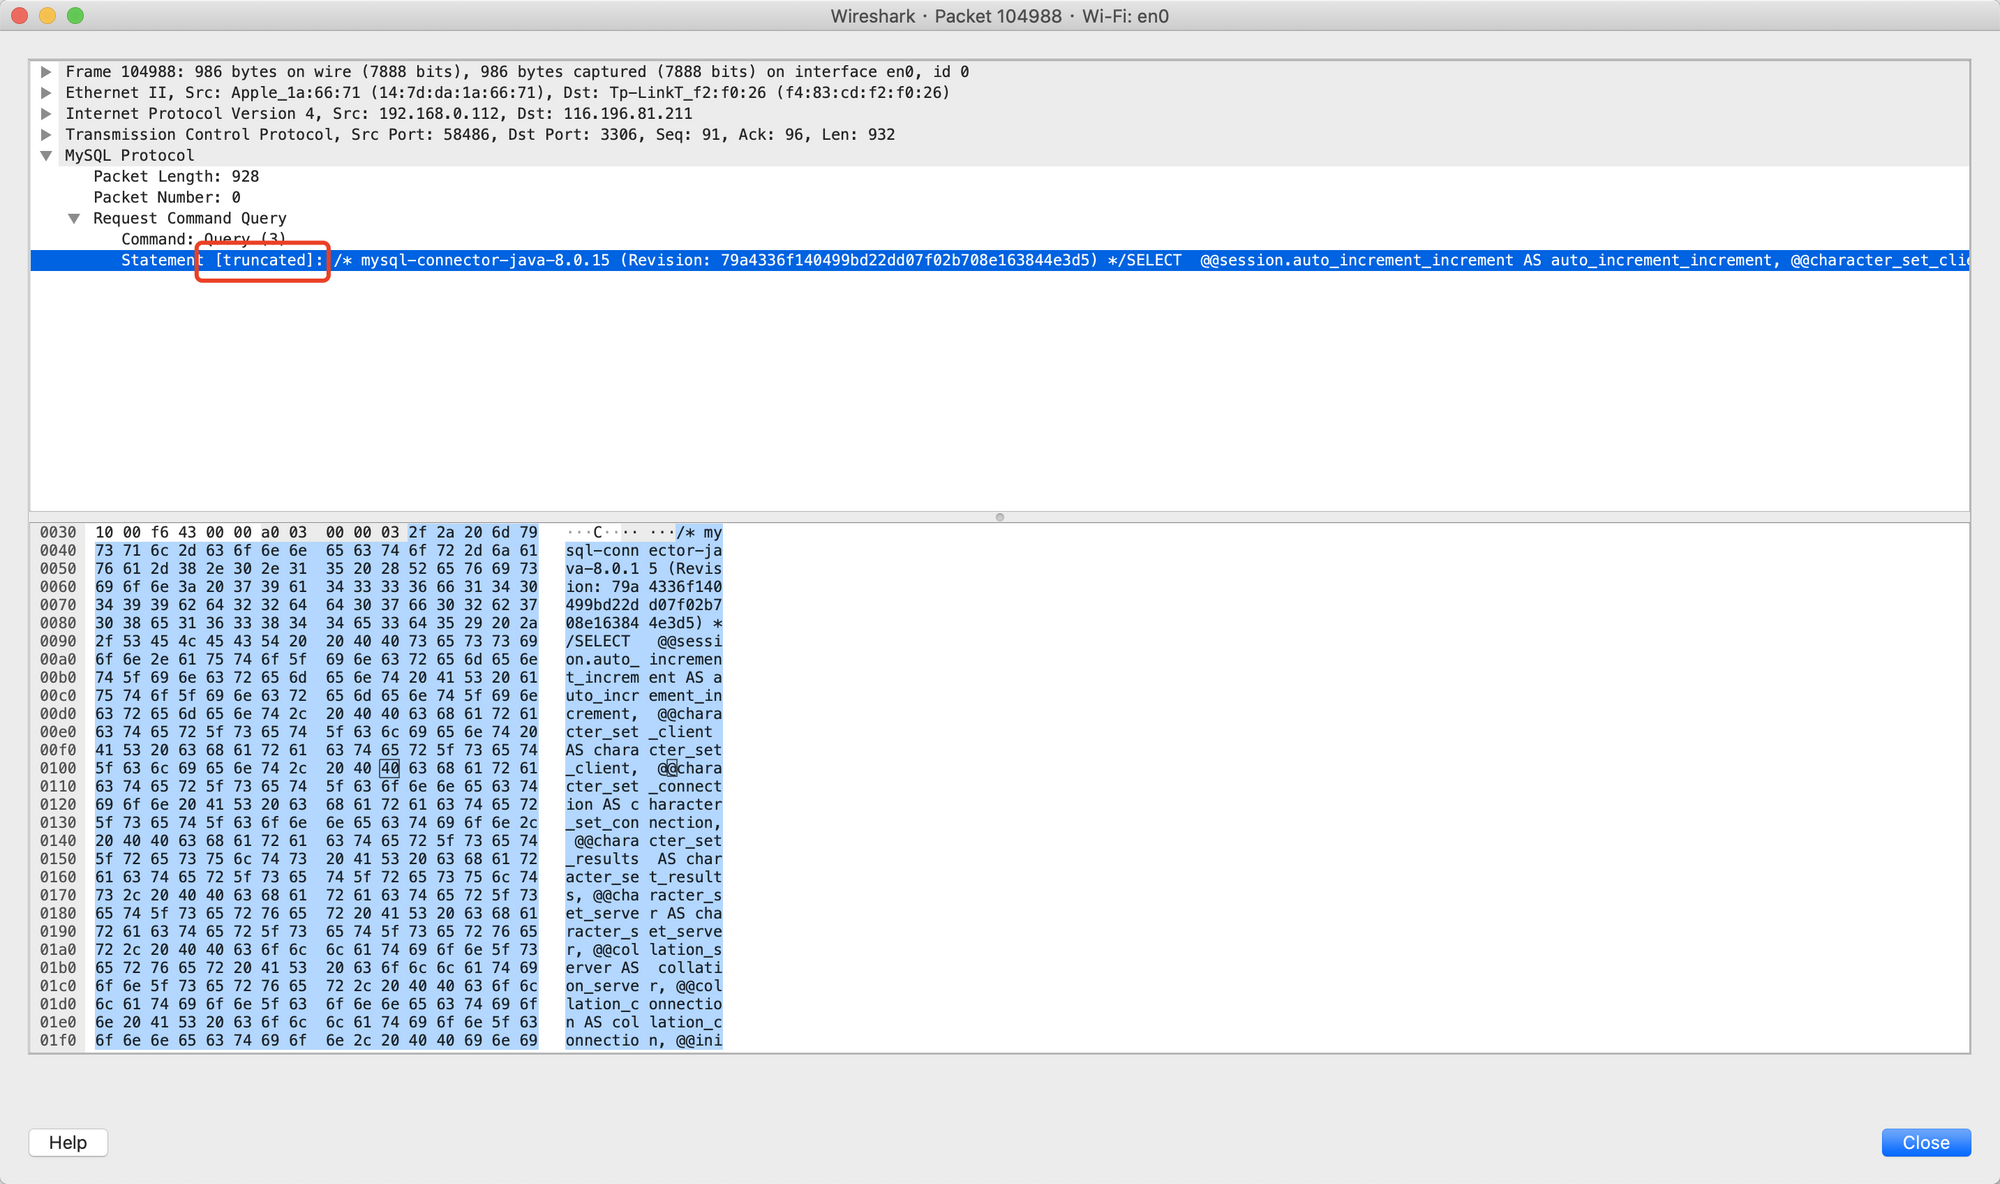Collapse the Request Command Query node

pyautogui.click(x=74, y=218)
